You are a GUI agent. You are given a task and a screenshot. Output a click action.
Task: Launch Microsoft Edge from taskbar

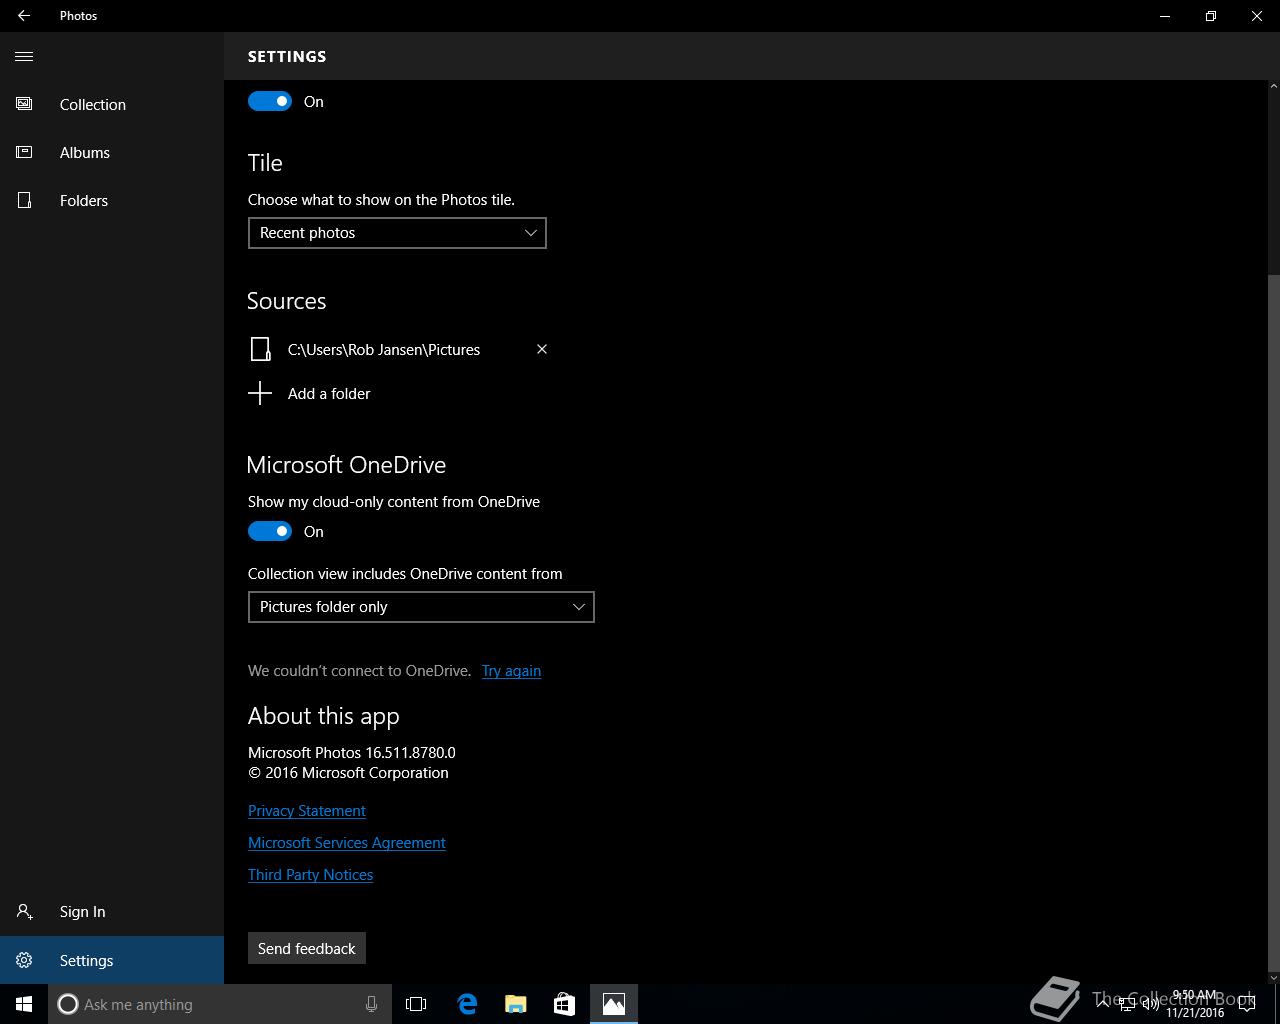coord(467,1004)
